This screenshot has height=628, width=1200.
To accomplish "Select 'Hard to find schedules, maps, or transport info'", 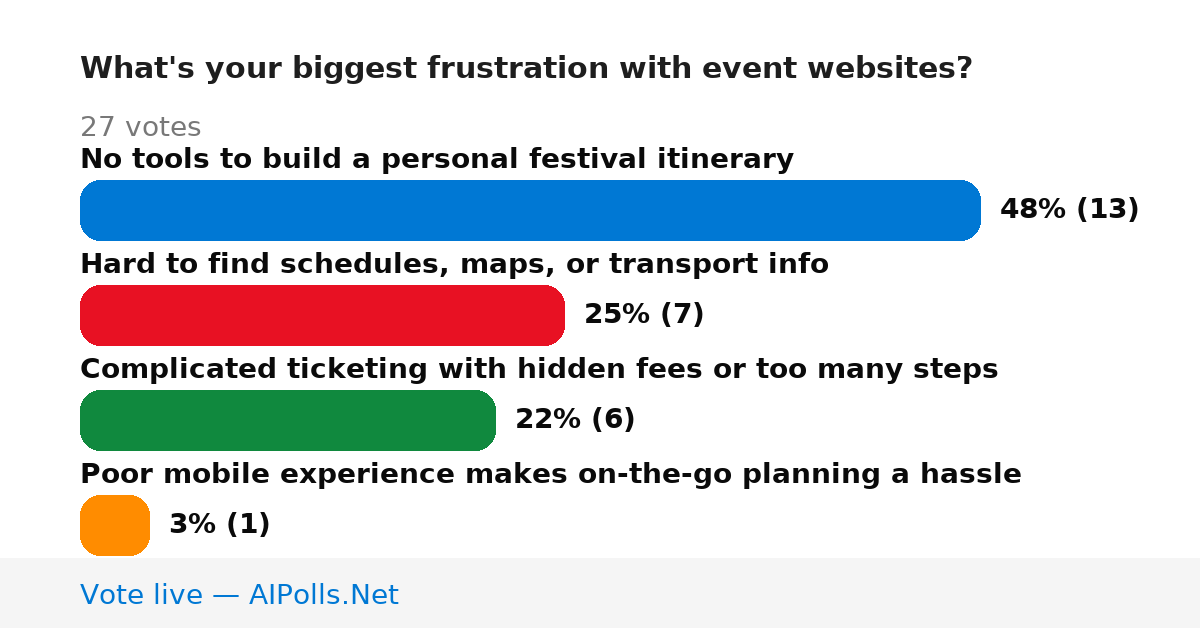I will [x=454, y=264].
